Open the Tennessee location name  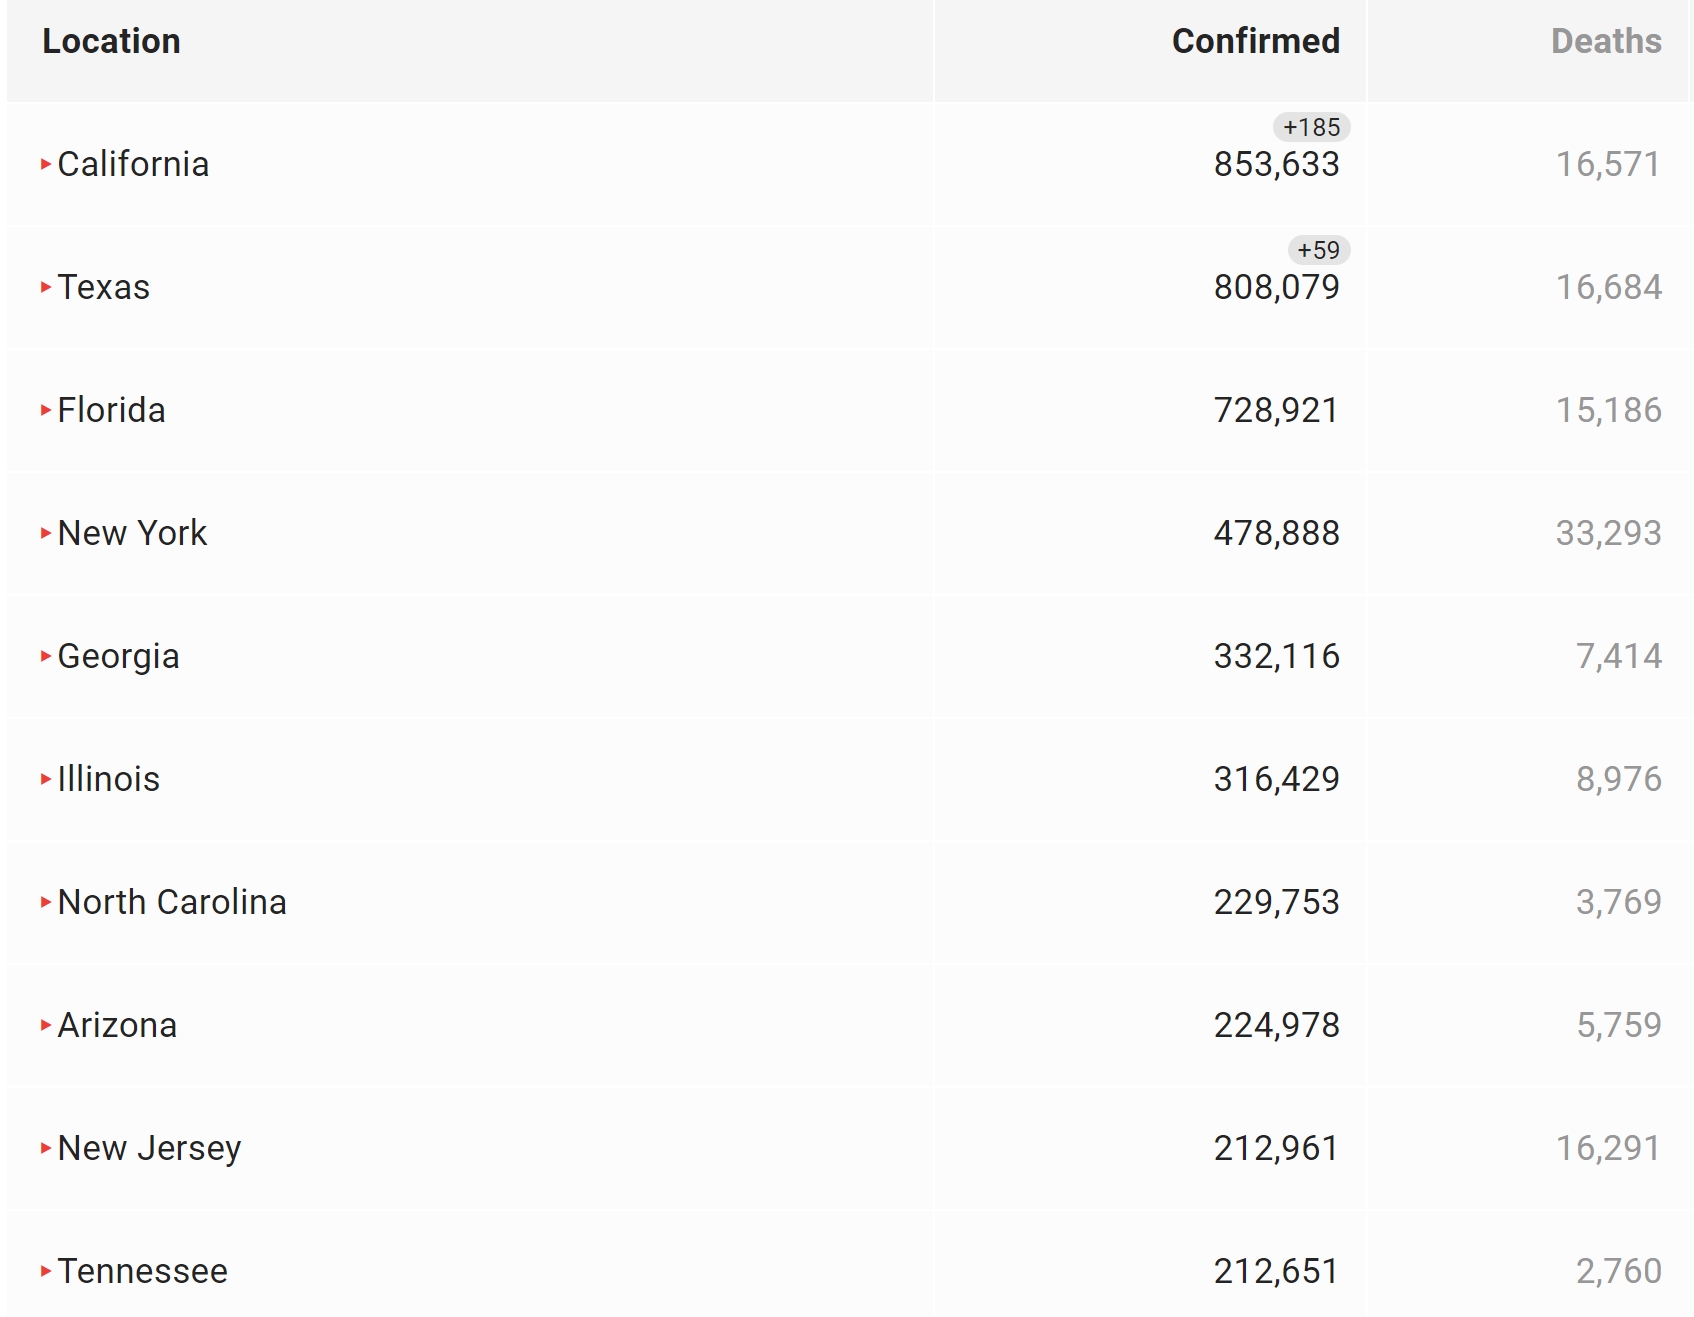pyautogui.click(x=142, y=1271)
